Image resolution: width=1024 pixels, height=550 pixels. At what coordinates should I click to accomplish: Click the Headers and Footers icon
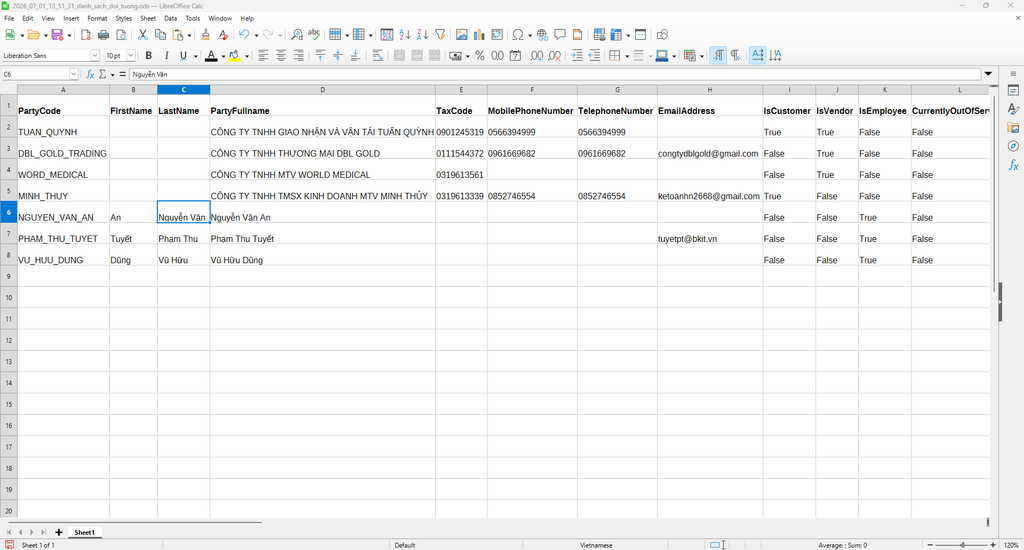point(577,35)
